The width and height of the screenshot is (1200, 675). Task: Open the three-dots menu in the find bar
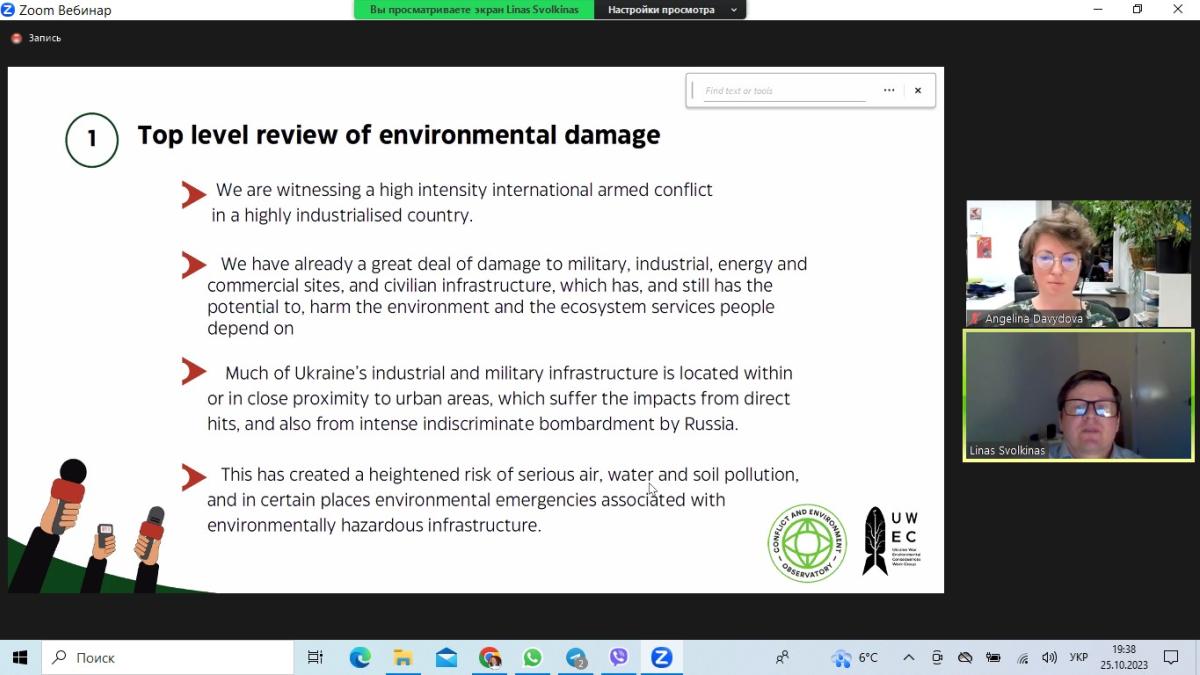(889, 91)
